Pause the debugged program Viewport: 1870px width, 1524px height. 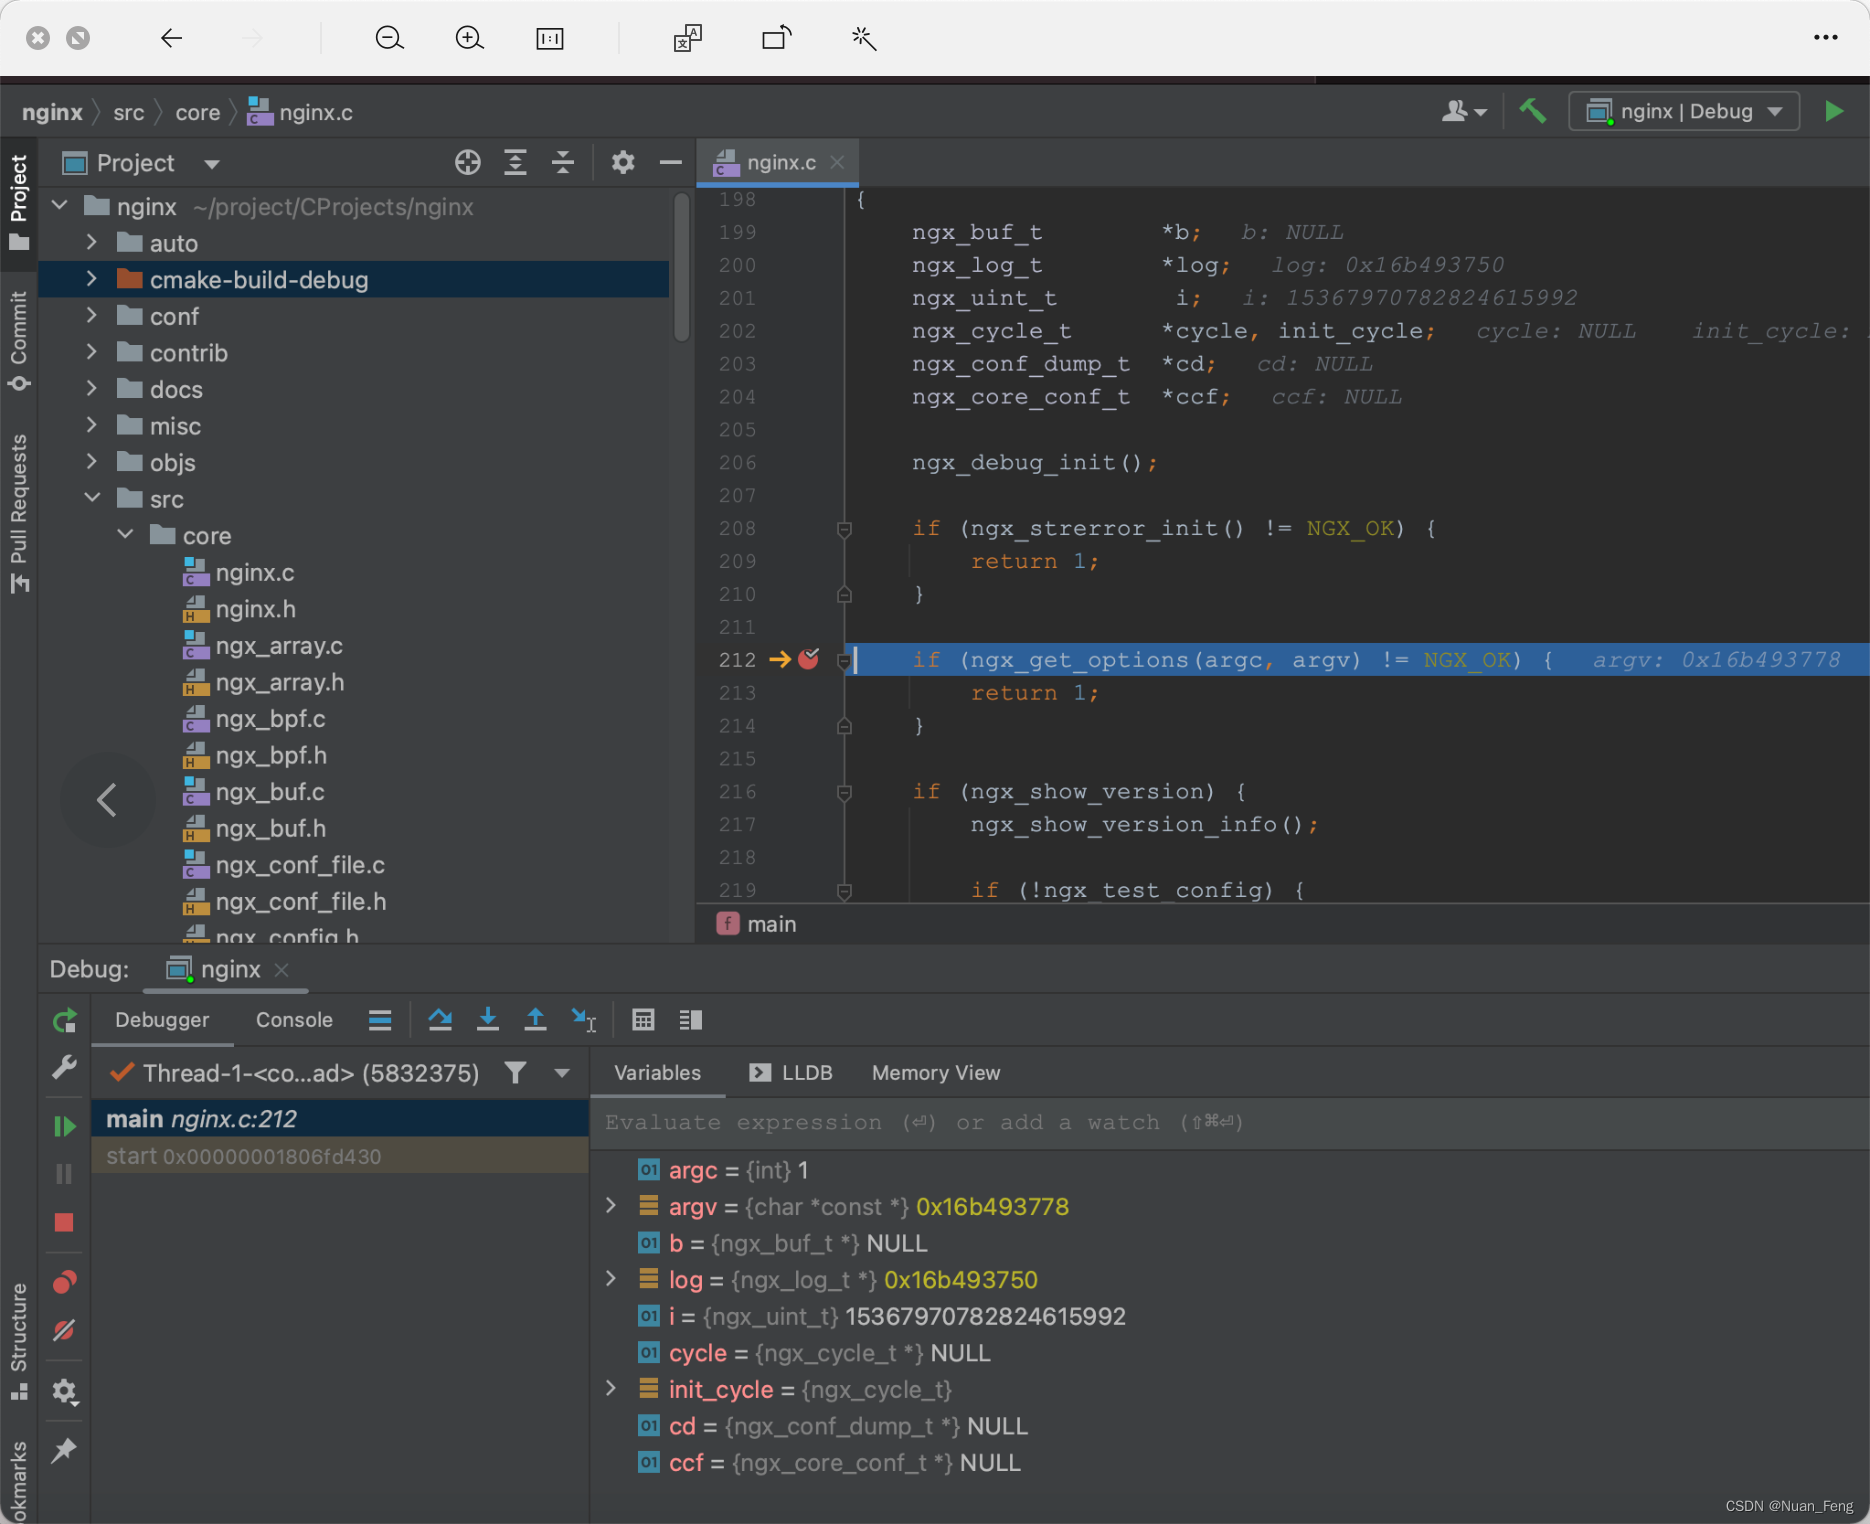pos(64,1174)
